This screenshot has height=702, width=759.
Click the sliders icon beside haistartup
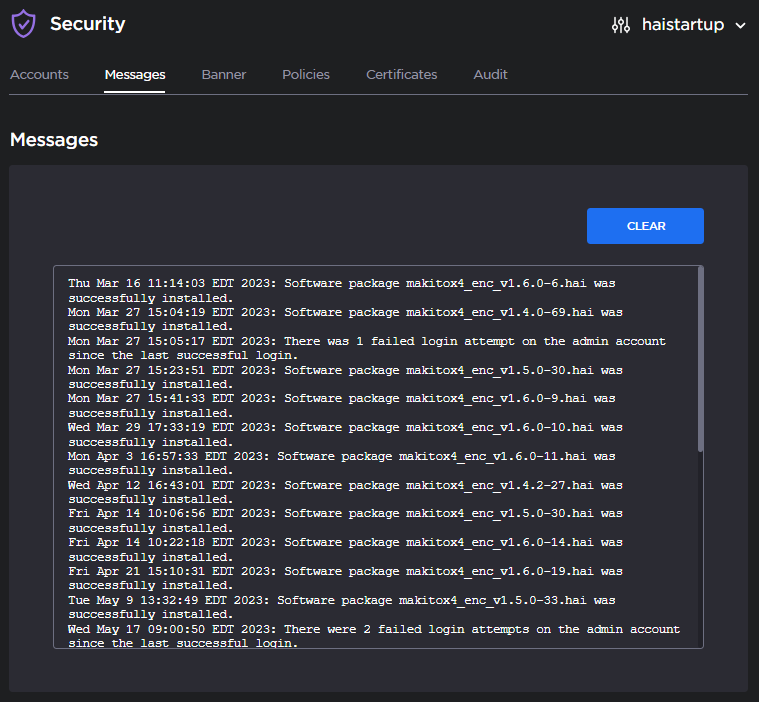[x=621, y=25]
